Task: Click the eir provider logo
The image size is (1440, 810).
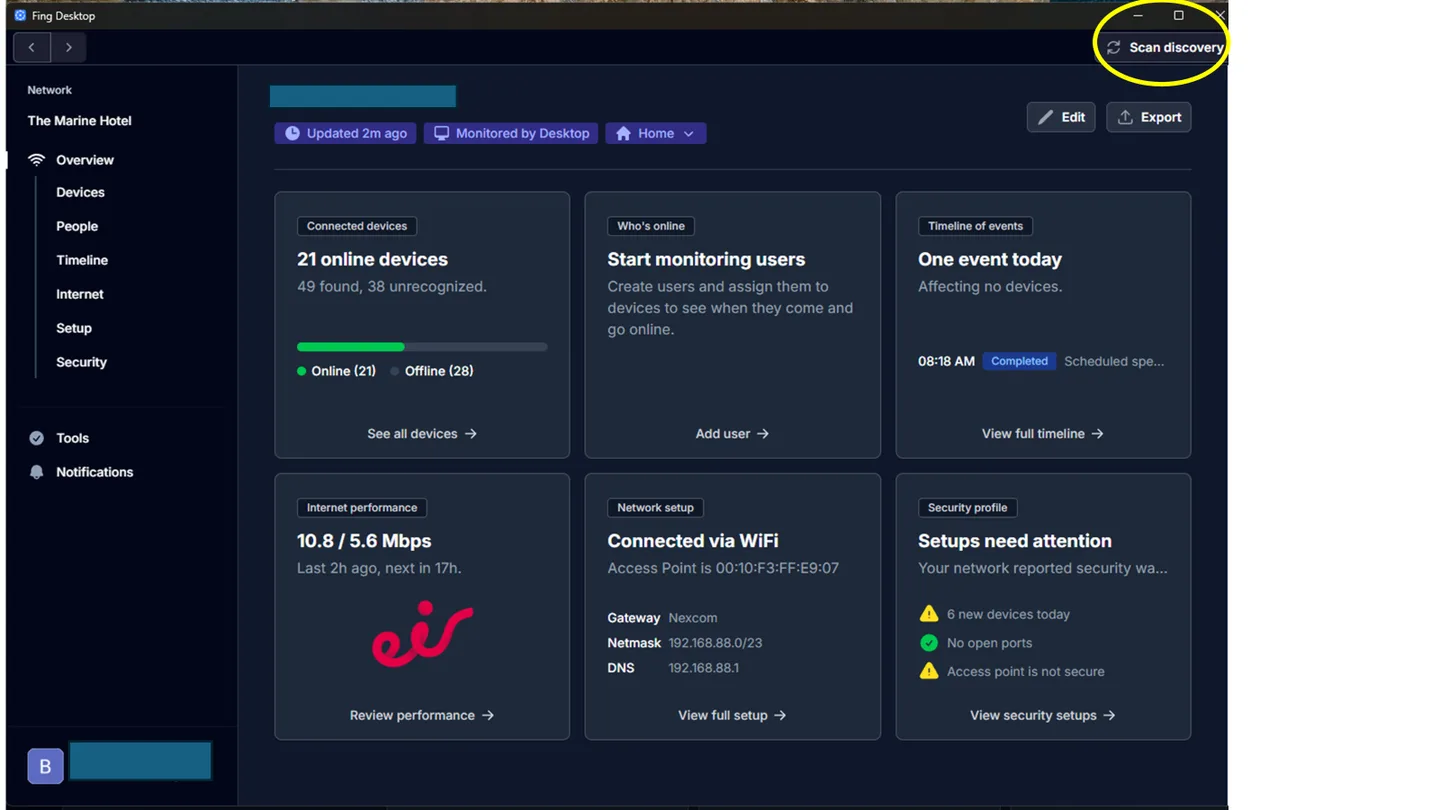Action: coord(422,634)
